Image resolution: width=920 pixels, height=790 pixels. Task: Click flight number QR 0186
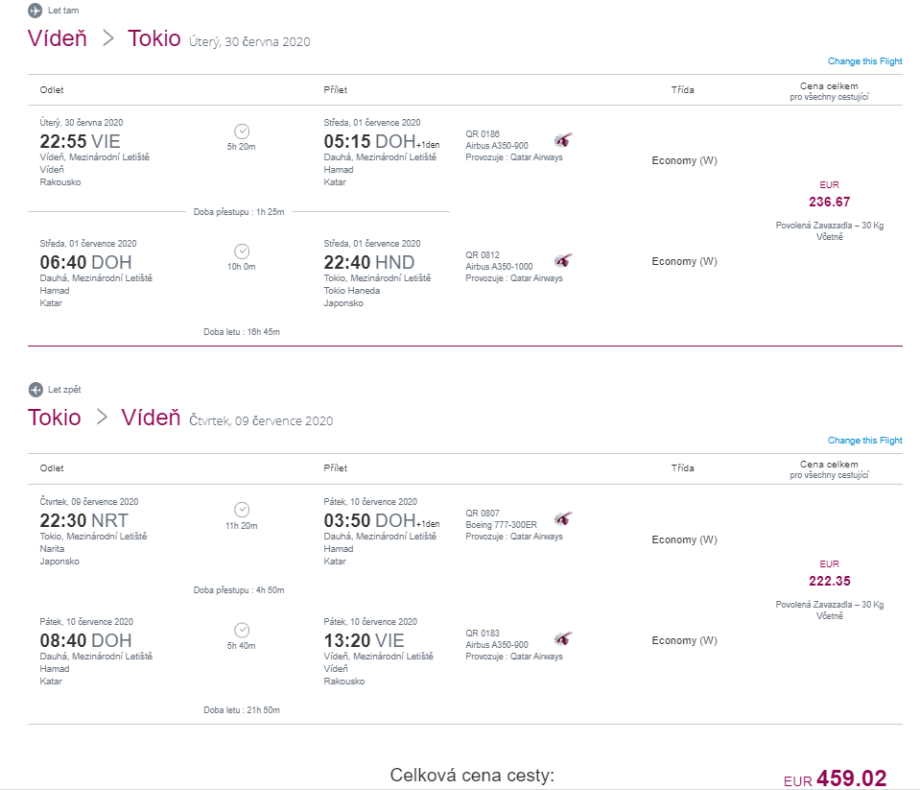pyautogui.click(x=483, y=134)
